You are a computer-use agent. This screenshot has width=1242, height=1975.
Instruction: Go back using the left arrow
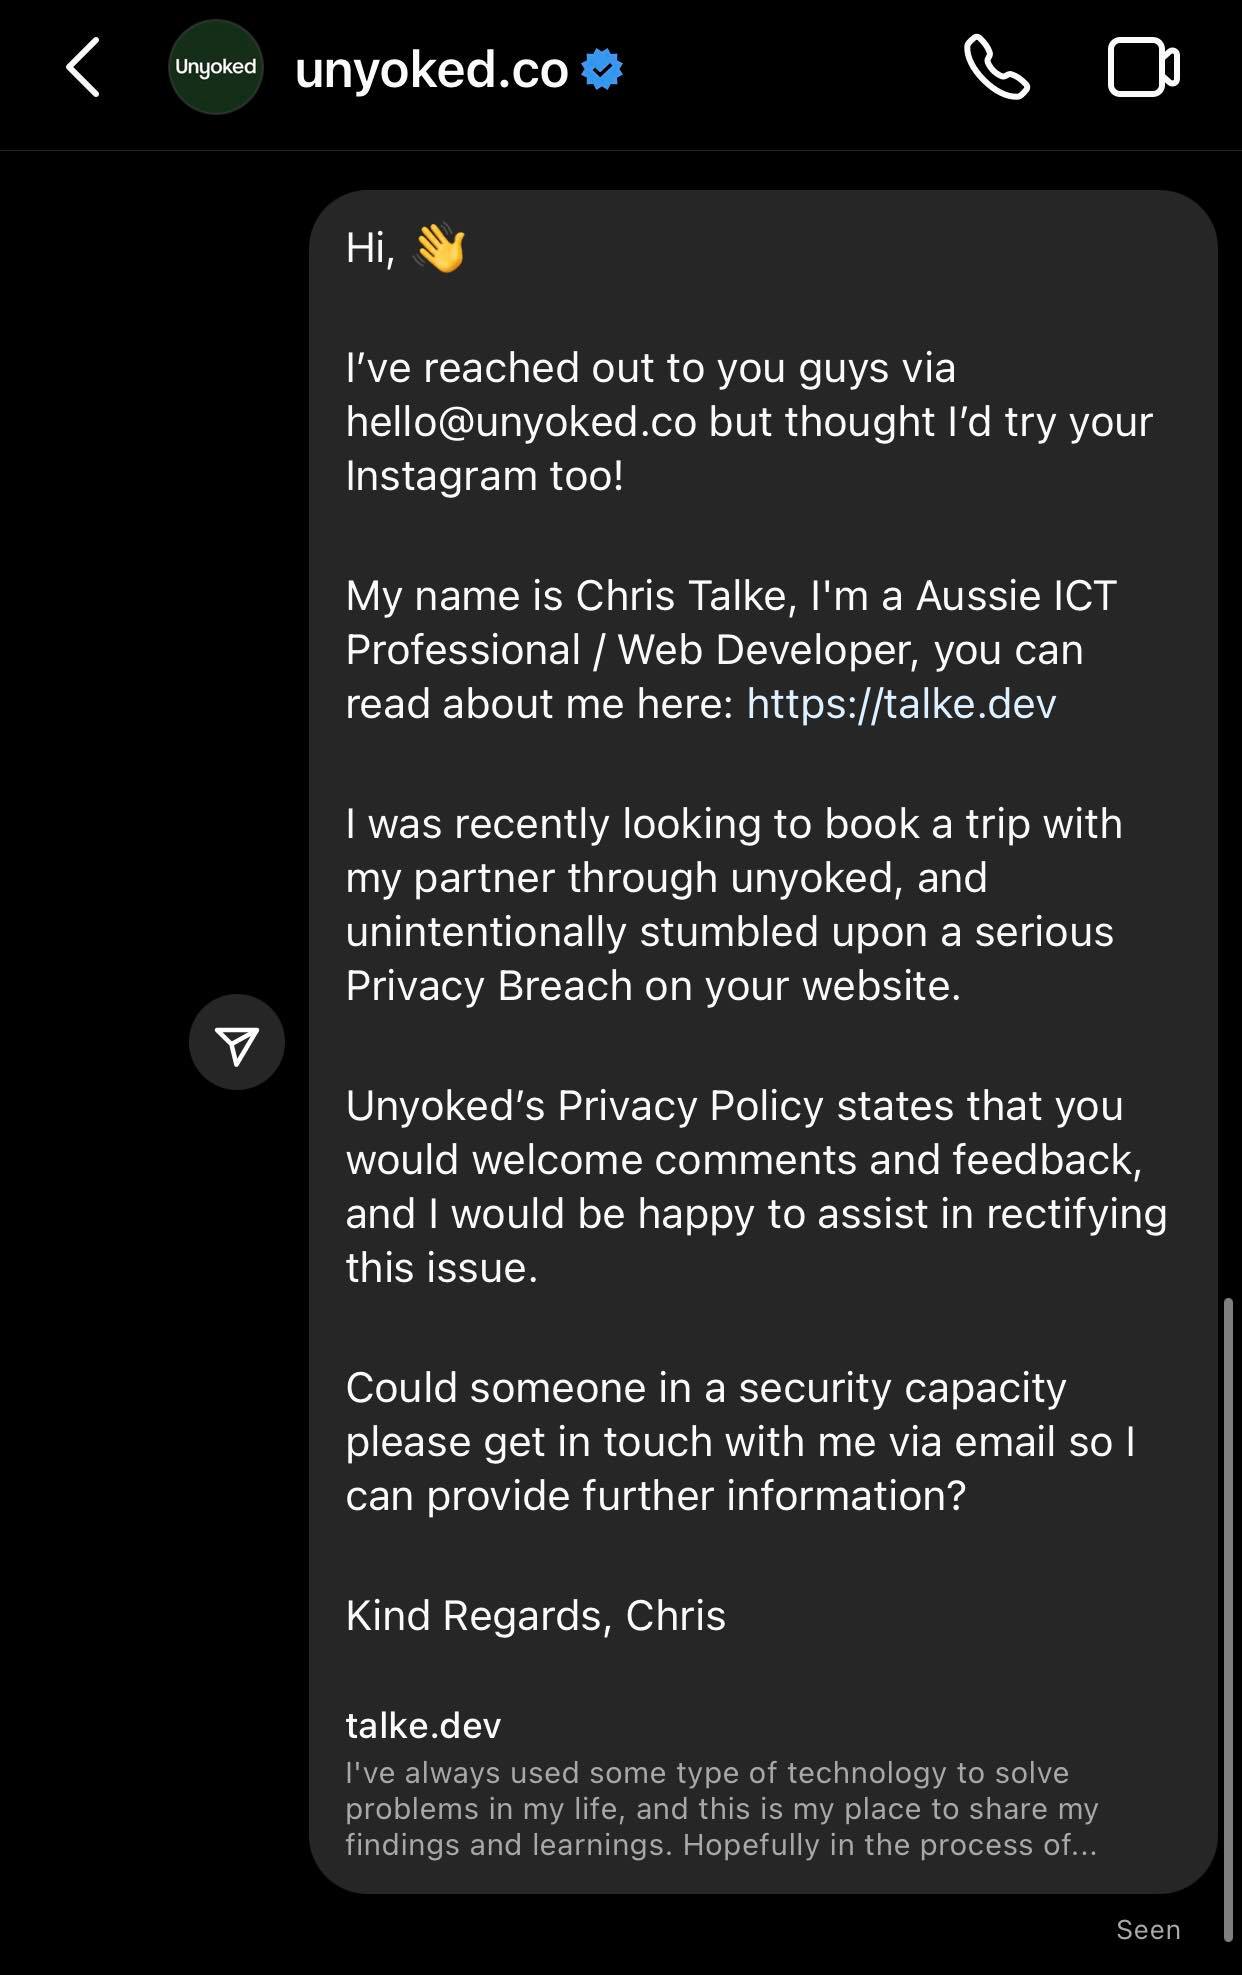tap(84, 68)
